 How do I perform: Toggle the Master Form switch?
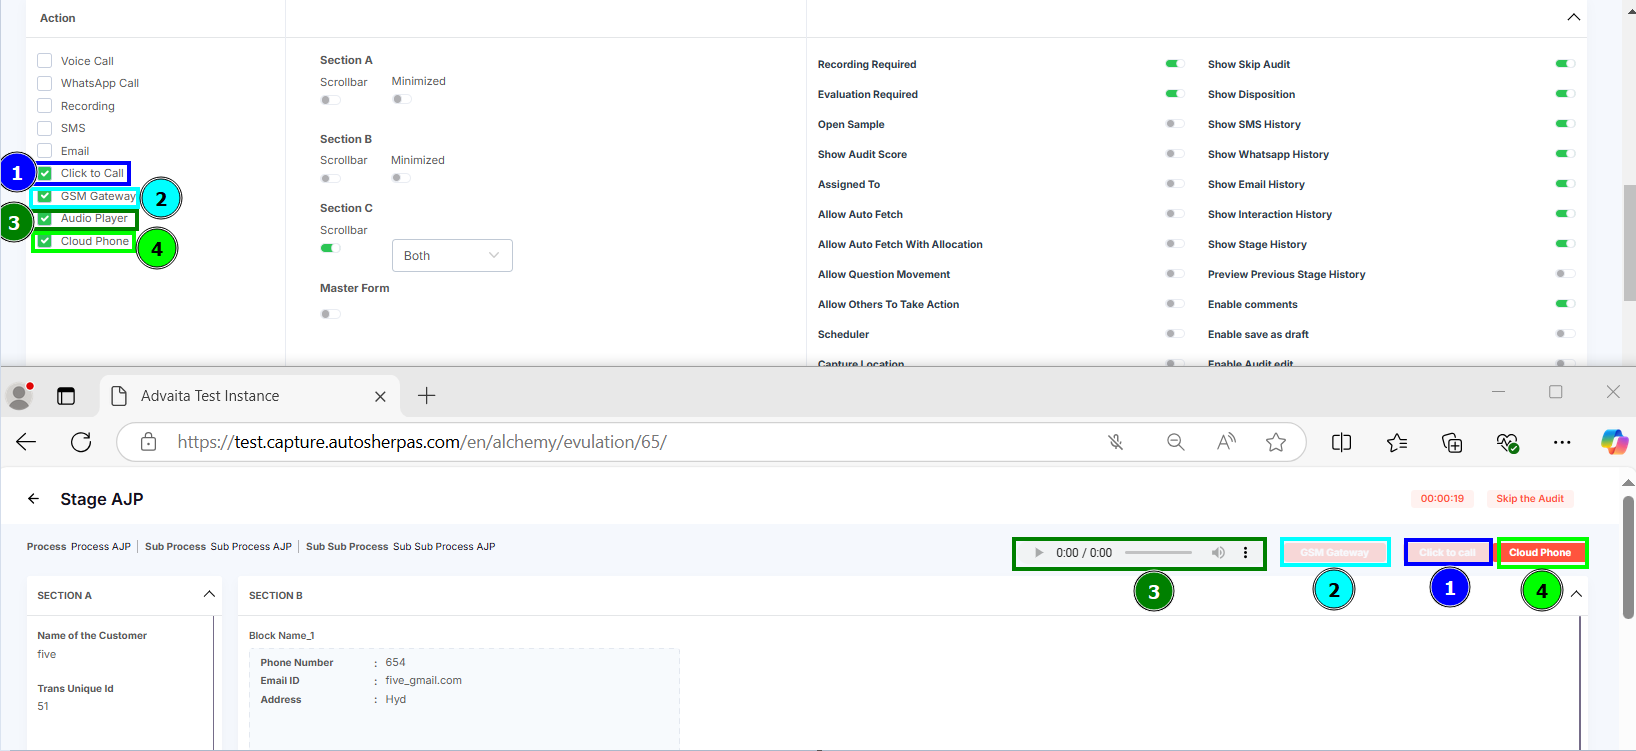pos(330,314)
